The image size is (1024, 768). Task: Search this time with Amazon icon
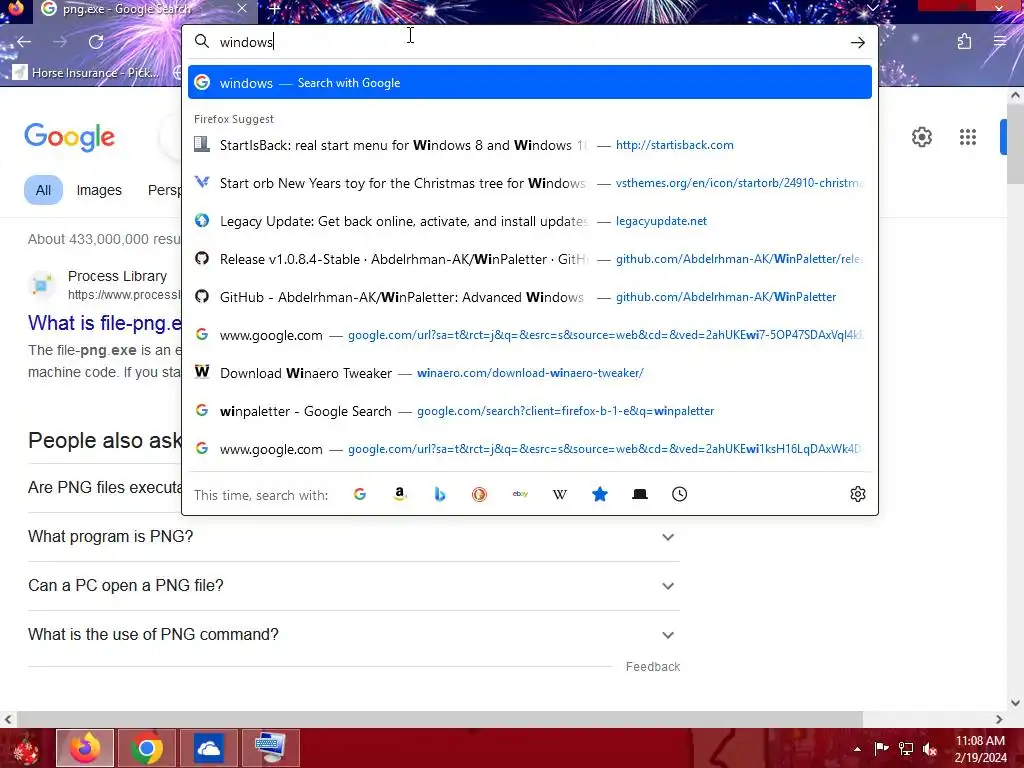(x=400, y=494)
